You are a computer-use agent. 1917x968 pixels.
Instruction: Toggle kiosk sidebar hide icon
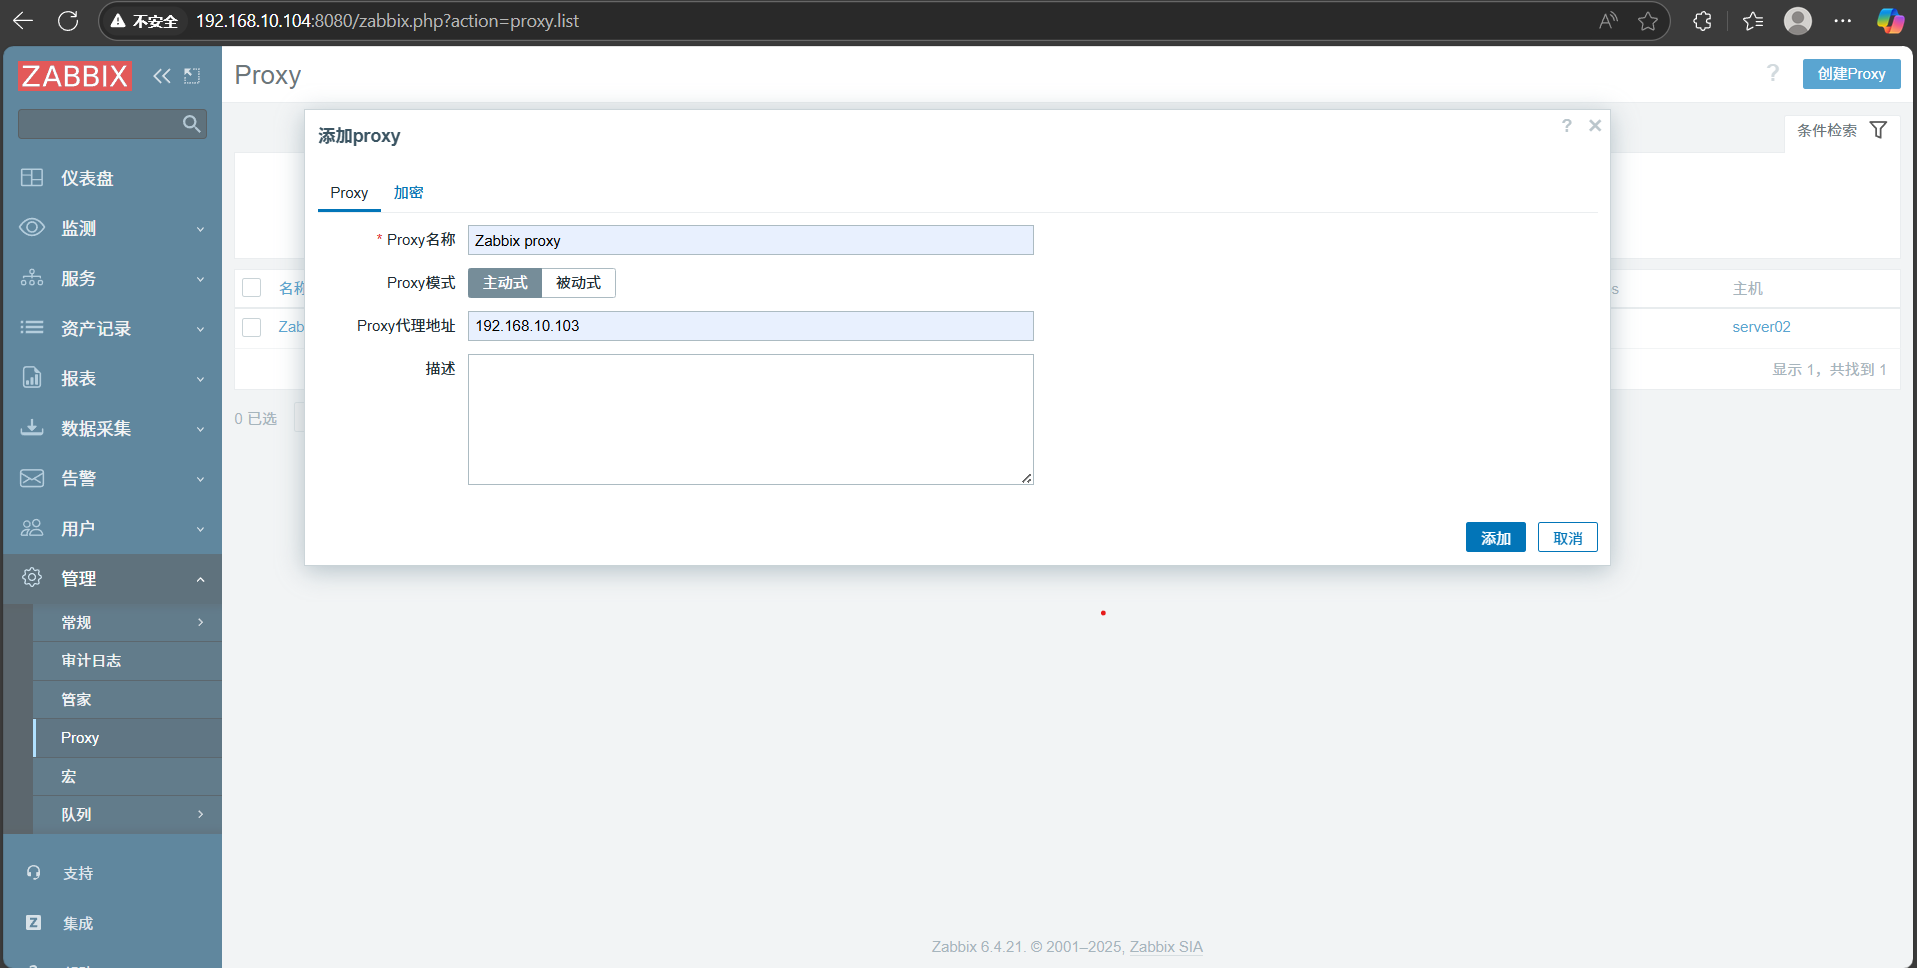coord(192,76)
